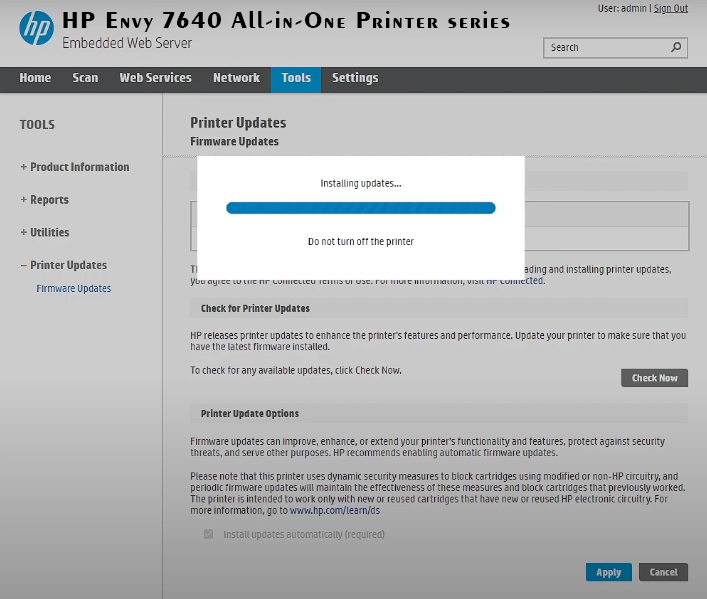Expand the Product Information section
707x599 pixels.
75,167
